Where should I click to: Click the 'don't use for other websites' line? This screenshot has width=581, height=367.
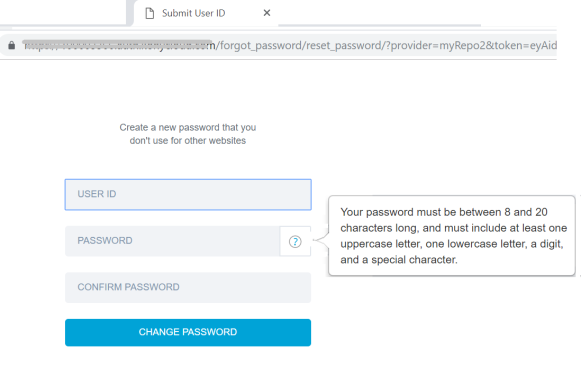(188, 140)
